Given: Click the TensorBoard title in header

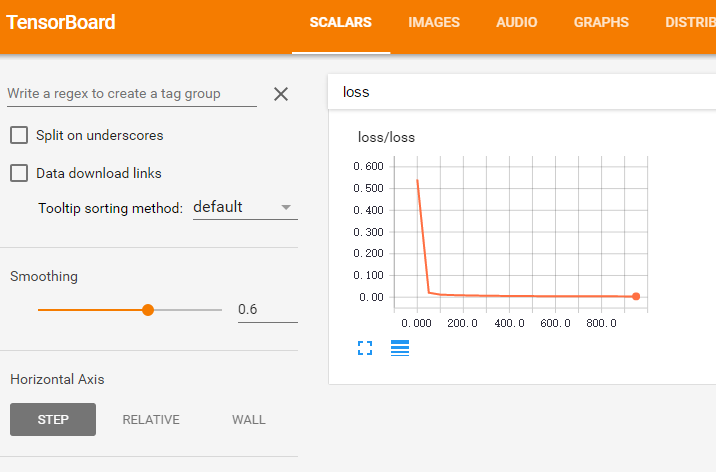Looking at the screenshot, I should pyautogui.click(x=61, y=22).
